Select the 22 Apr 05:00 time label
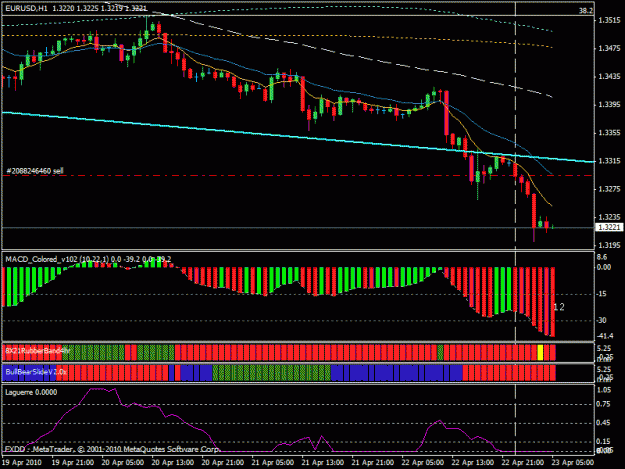The height and width of the screenshot is (469, 625). (x=423, y=463)
